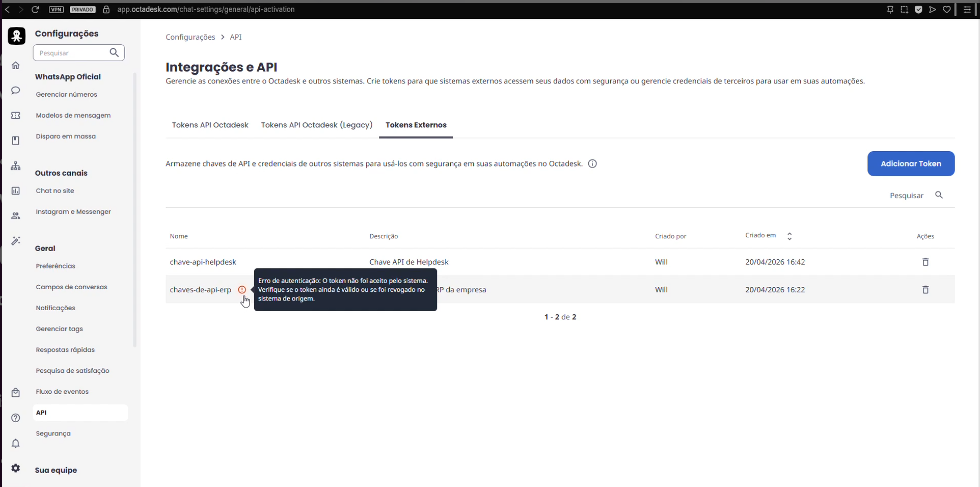This screenshot has height=487, width=980.
Task: Open the contacts people icon in sidebar
Action: coord(16,216)
